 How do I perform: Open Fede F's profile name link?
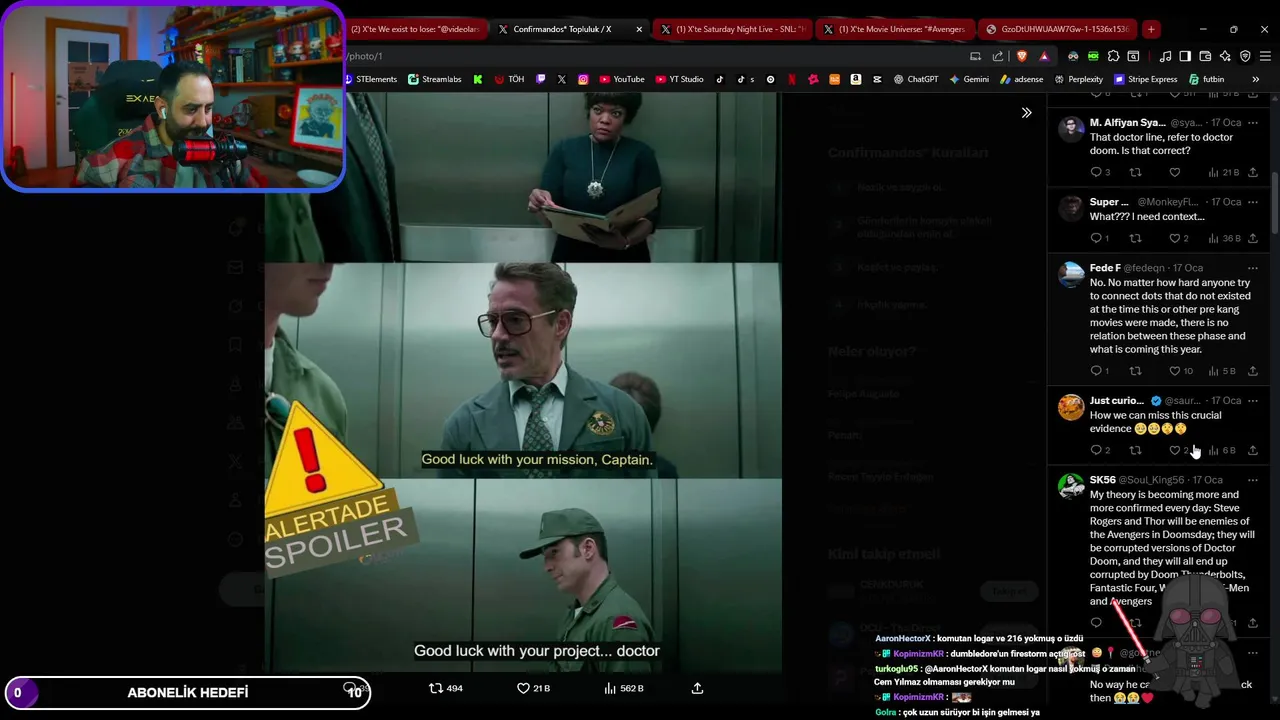point(1105,268)
